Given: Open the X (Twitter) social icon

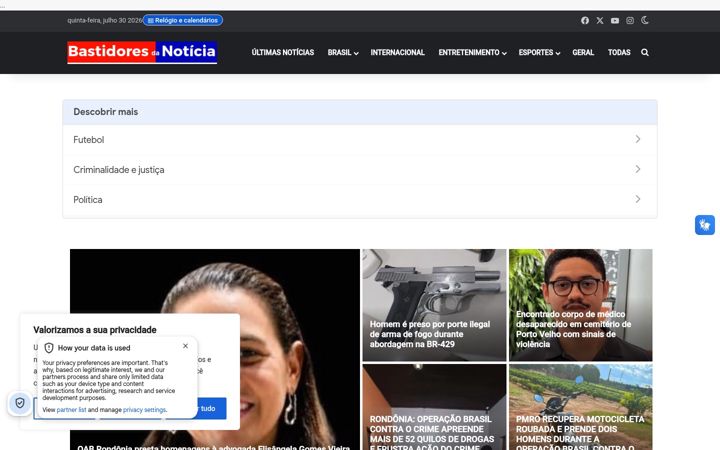Looking at the screenshot, I should point(600,21).
